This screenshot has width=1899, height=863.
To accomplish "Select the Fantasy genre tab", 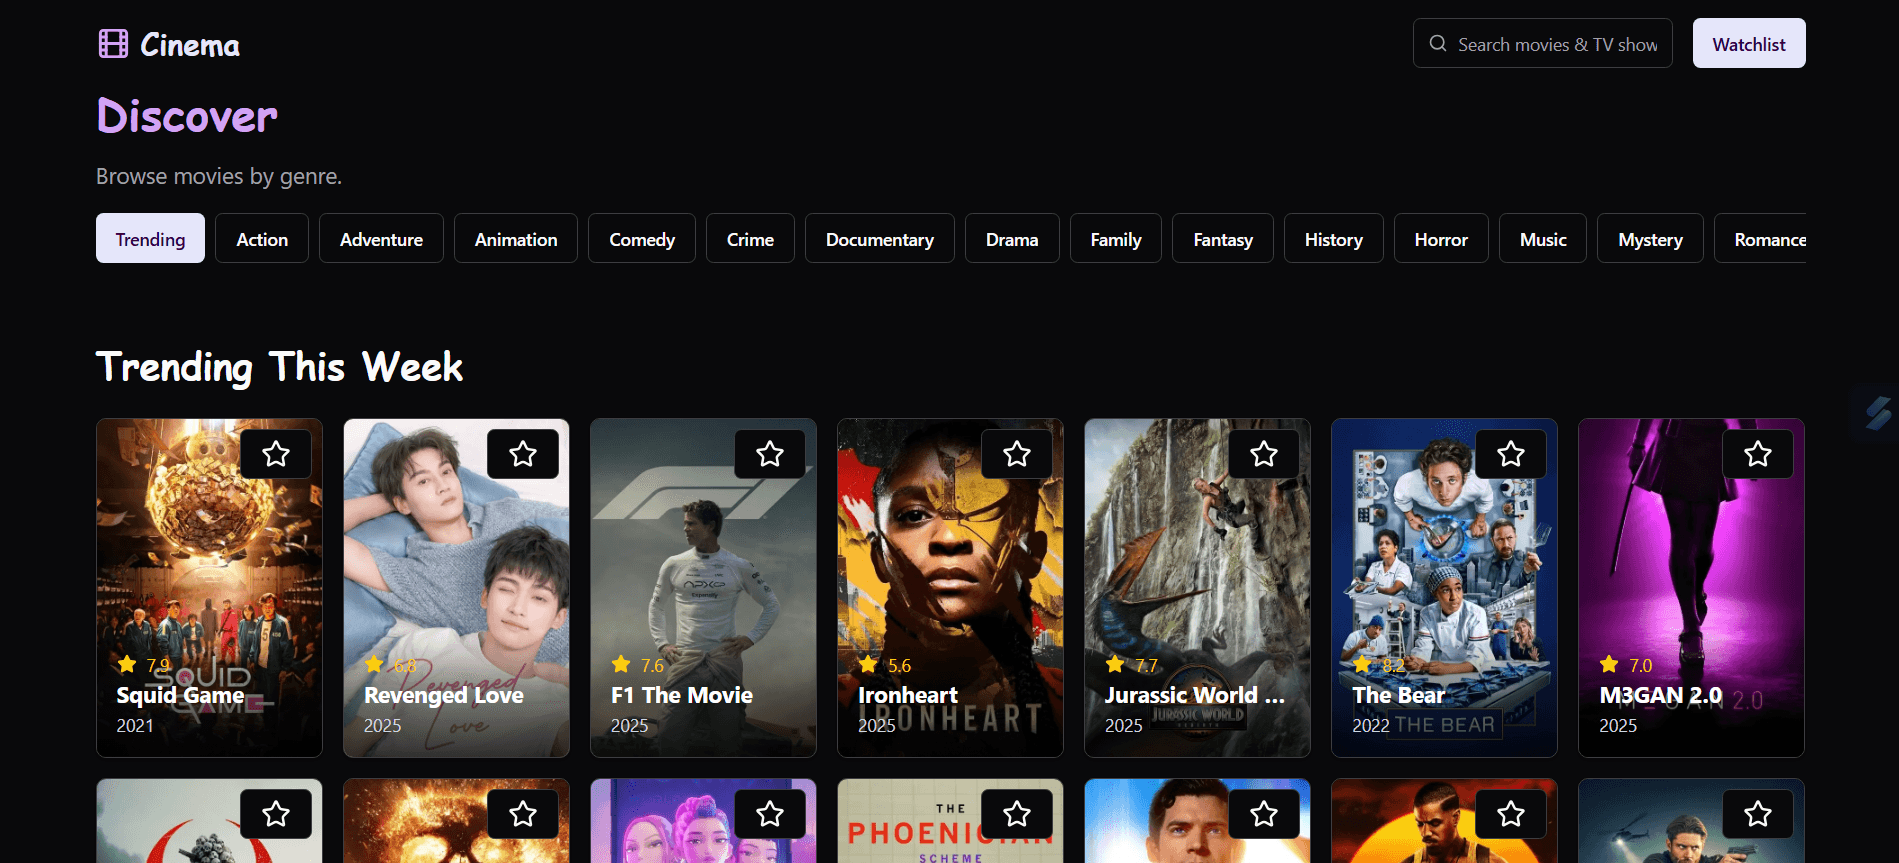I will (1223, 238).
